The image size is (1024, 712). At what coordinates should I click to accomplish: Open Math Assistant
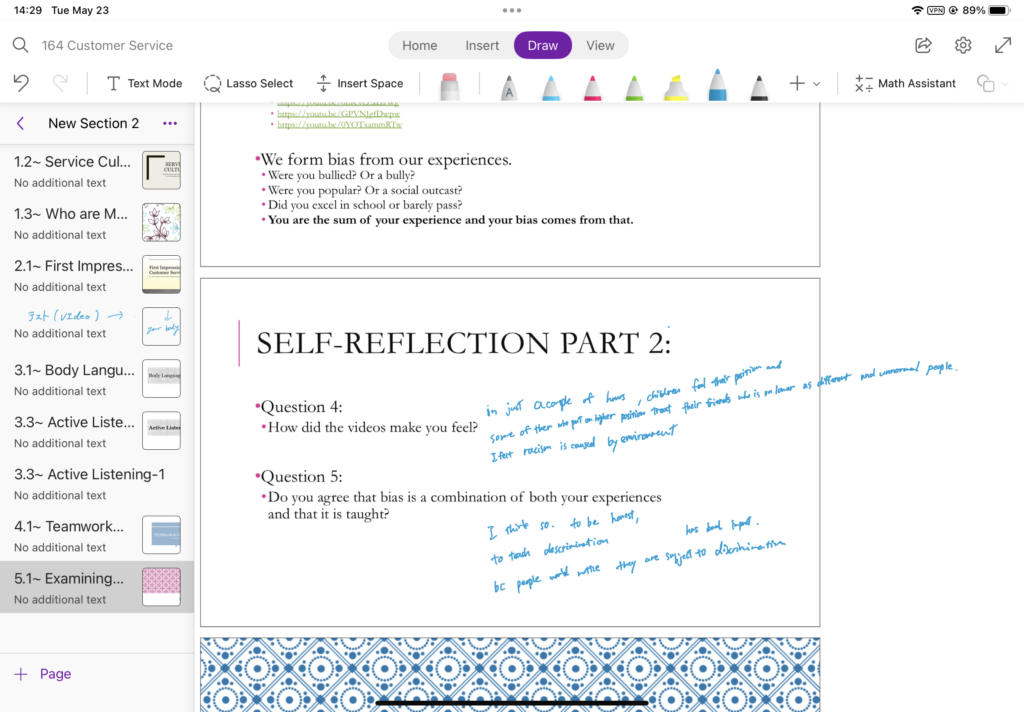pos(905,83)
